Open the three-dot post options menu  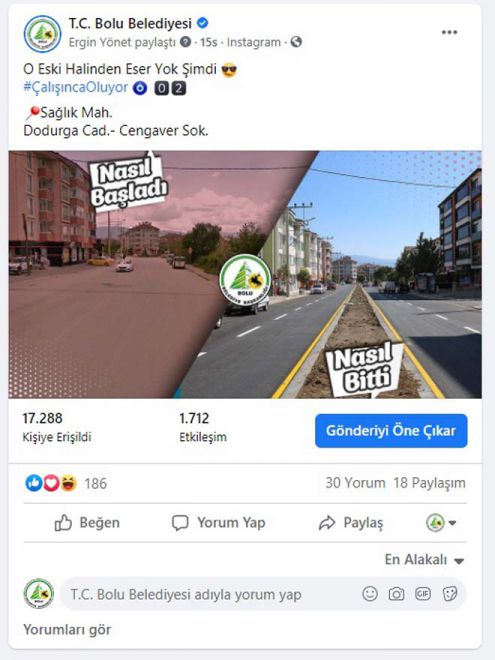pos(449,32)
